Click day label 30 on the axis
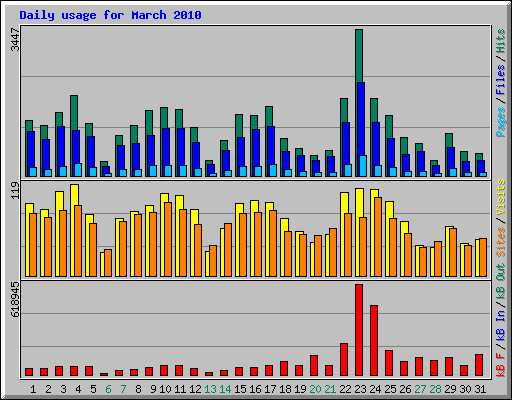 [465, 389]
